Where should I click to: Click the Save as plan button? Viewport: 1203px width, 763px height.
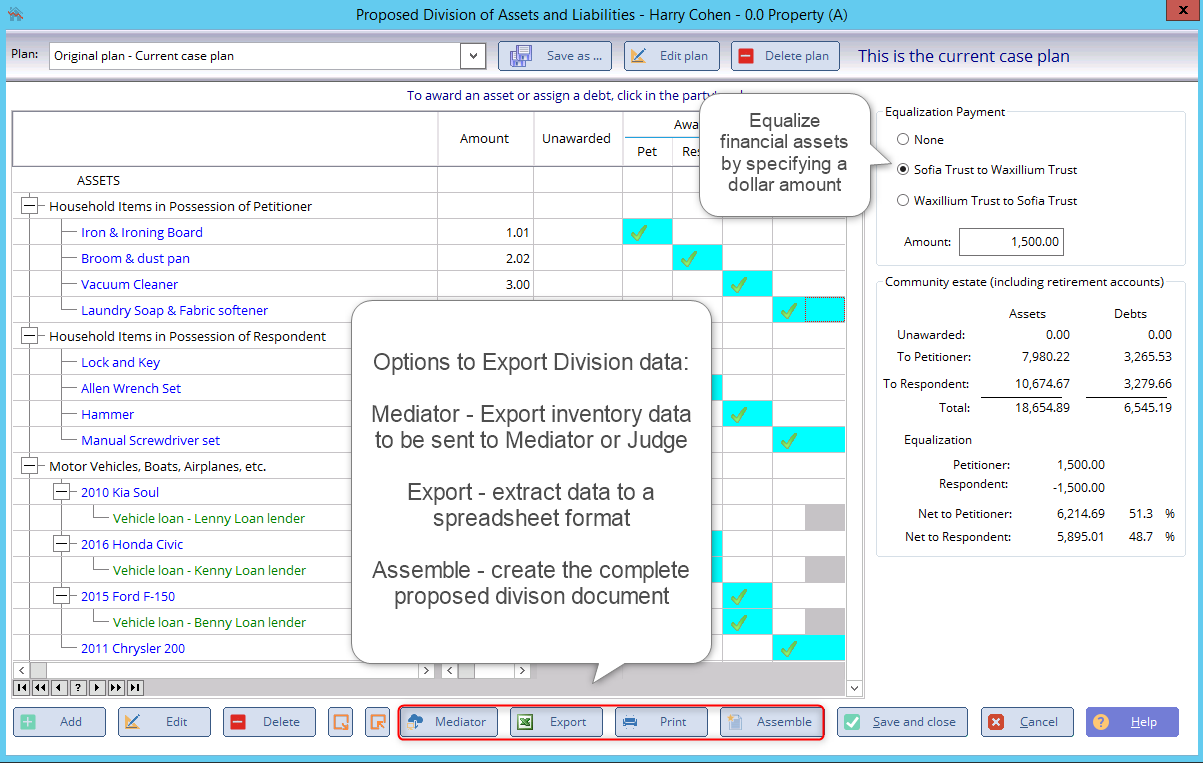click(x=555, y=56)
